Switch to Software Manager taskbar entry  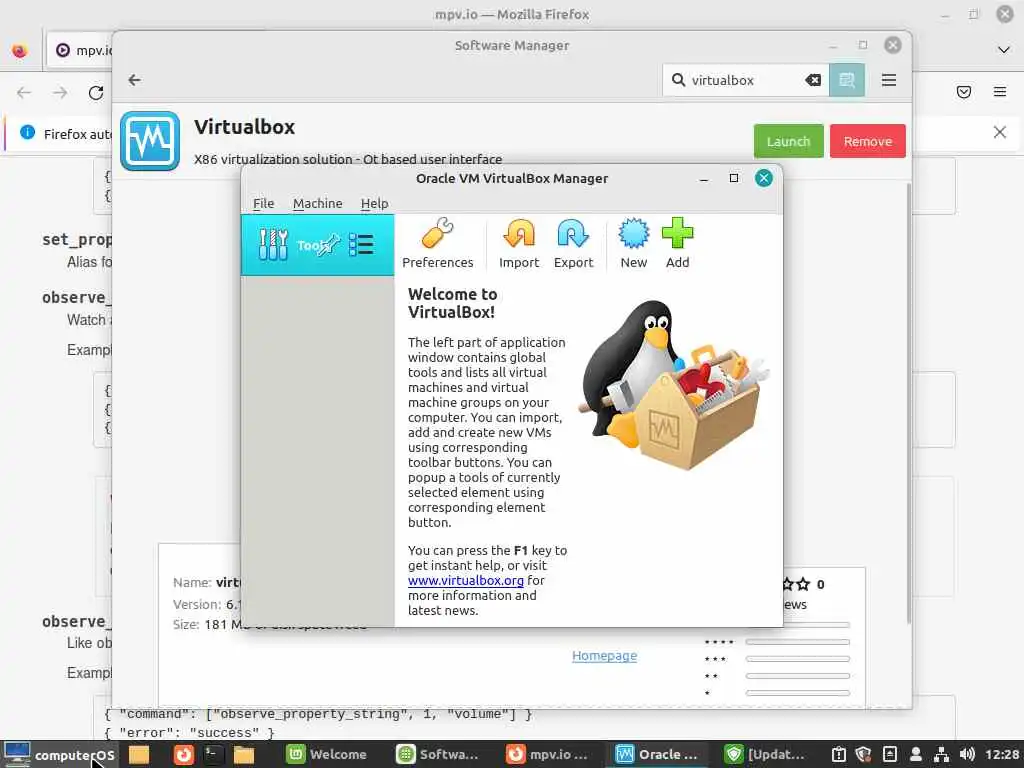438,754
